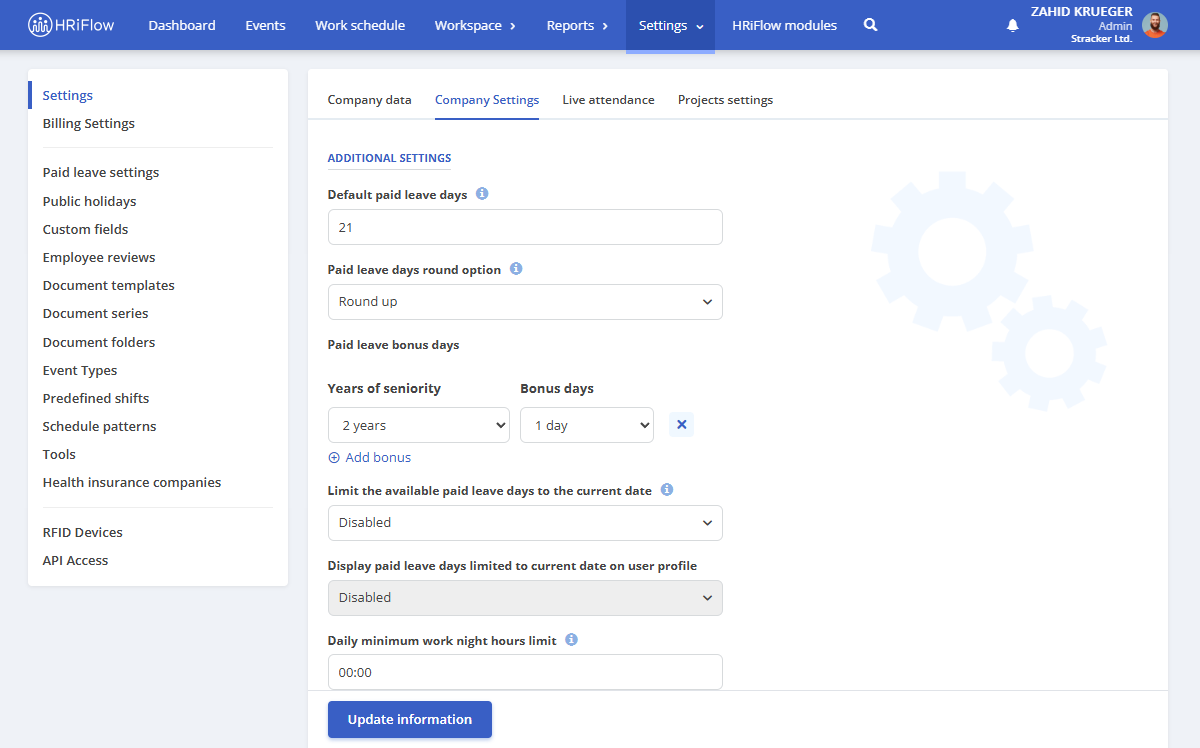The height and width of the screenshot is (748, 1200).
Task: Expand the Reports menu
Action: coord(577,25)
